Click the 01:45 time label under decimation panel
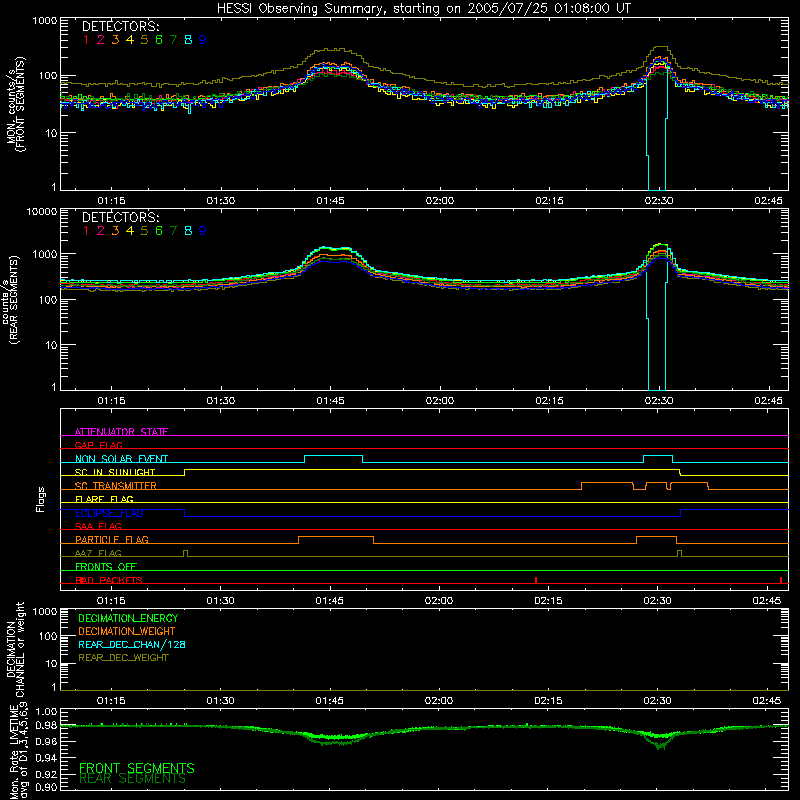 [330, 701]
